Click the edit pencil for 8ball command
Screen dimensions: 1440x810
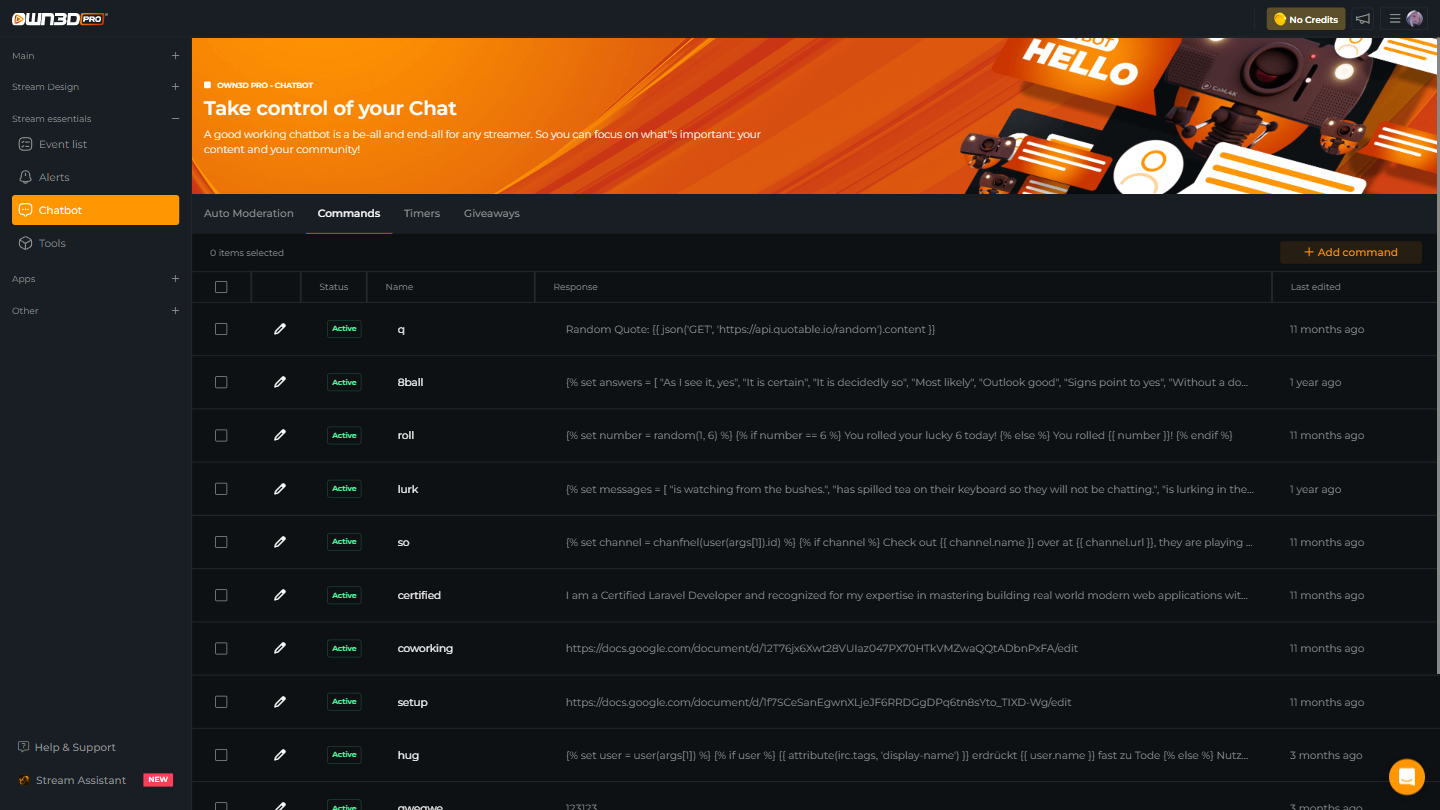(280, 382)
